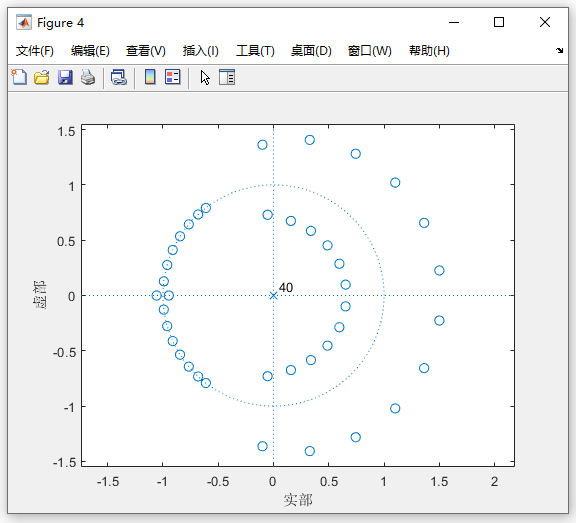Click the Link Plot toolbar icon
Image resolution: width=576 pixels, height=523 pixels.
[x=119, y=77]
